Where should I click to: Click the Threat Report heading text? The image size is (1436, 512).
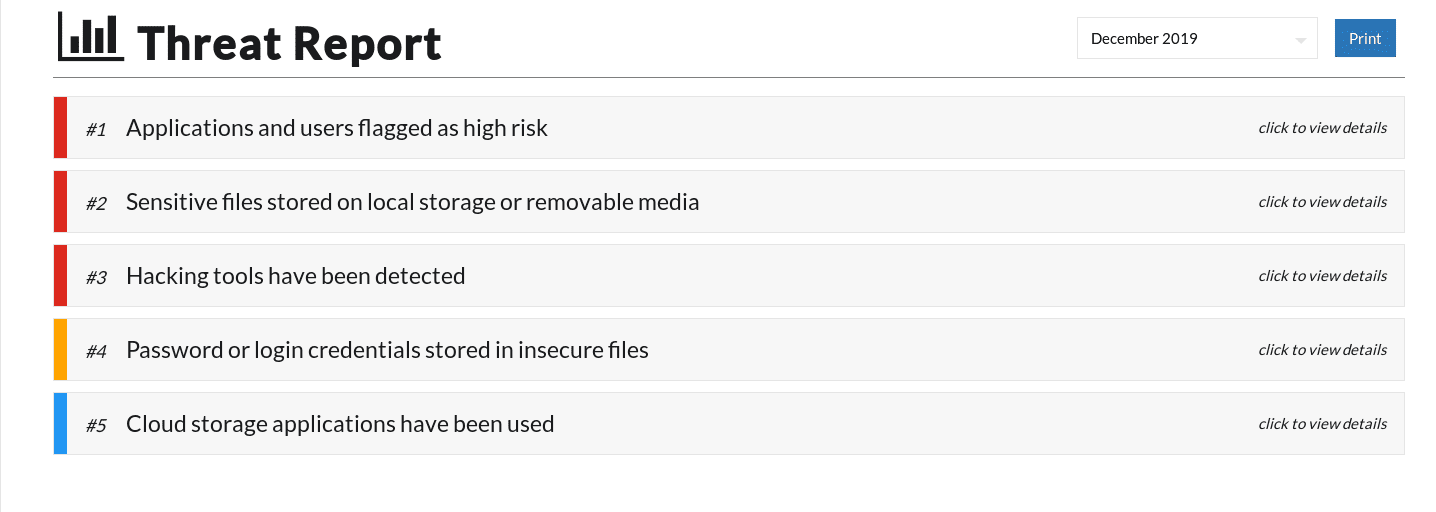[289, 43]
